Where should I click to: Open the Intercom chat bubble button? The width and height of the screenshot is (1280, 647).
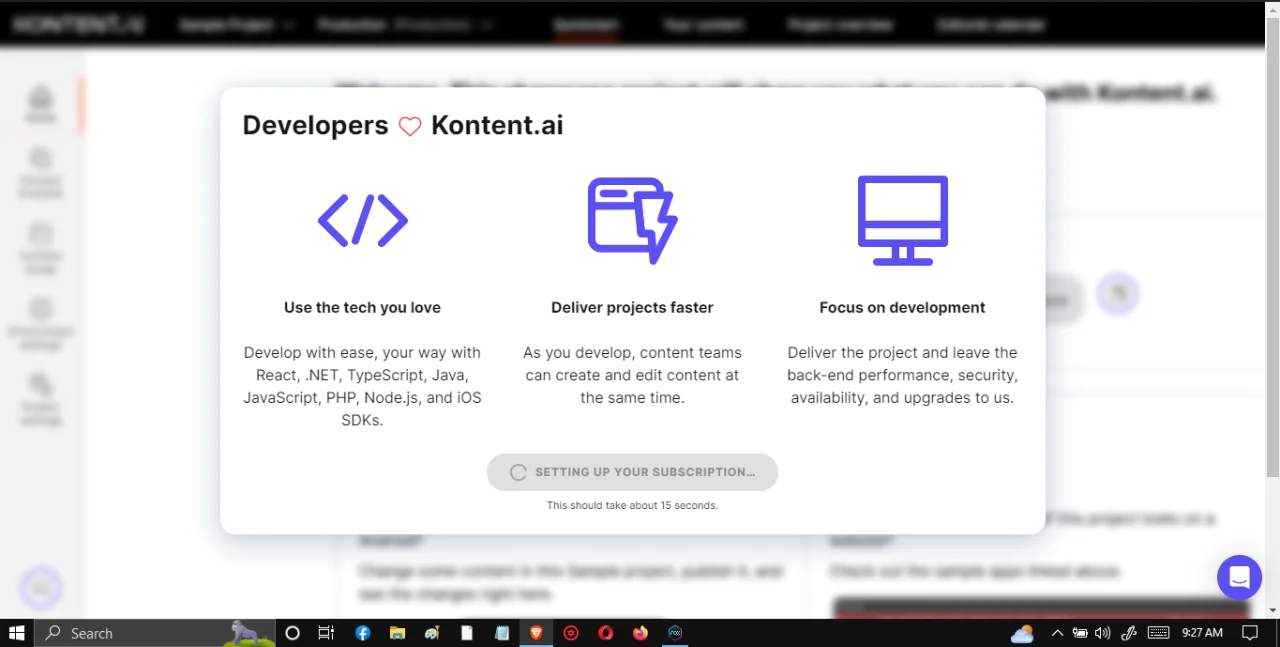pyautogui.click(x=1240, y=577)
